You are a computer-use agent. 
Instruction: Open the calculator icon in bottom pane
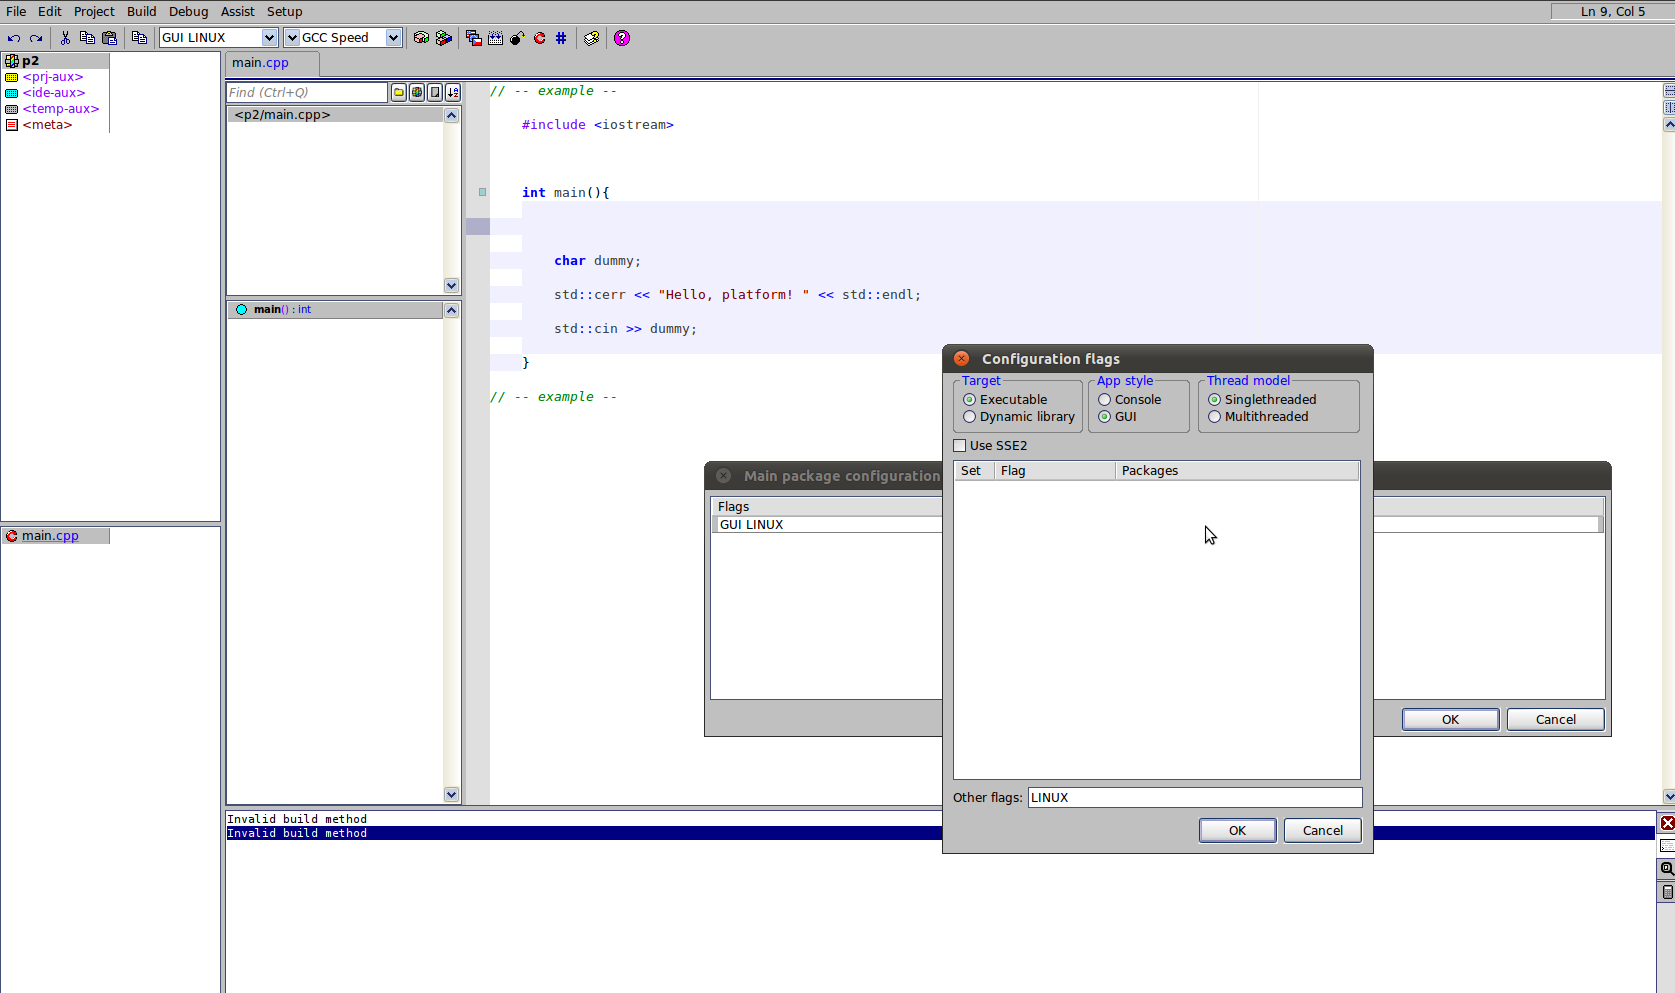coord(1667,892)
